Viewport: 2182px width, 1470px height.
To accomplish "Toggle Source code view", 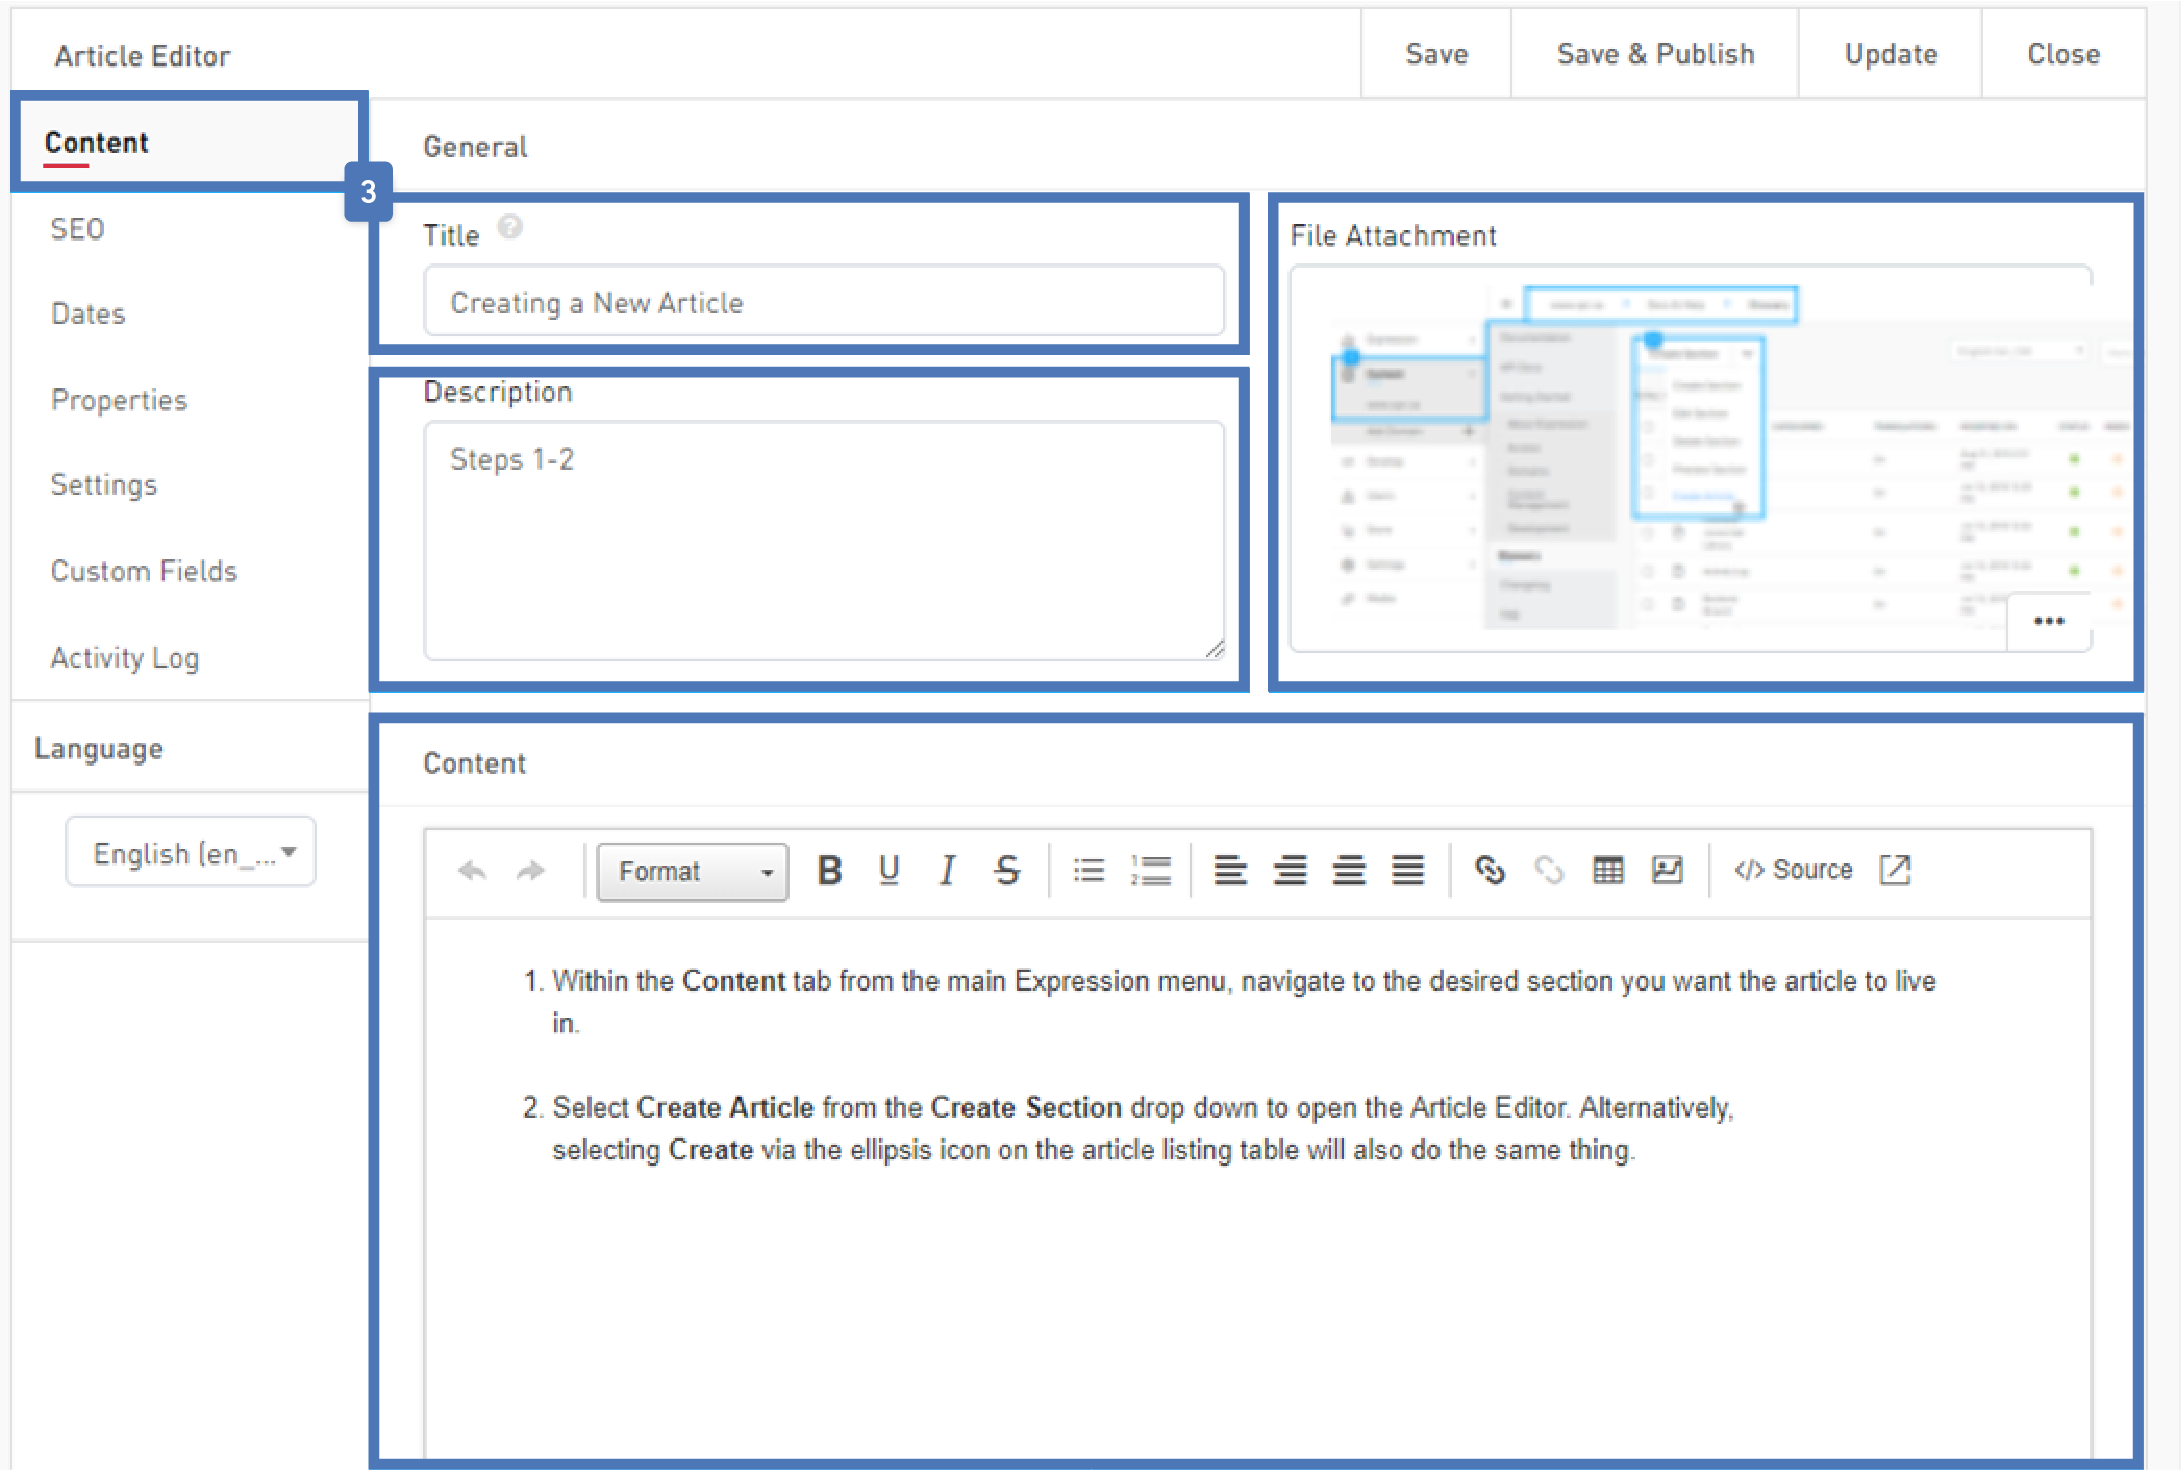I will (x=1794, y=870).
